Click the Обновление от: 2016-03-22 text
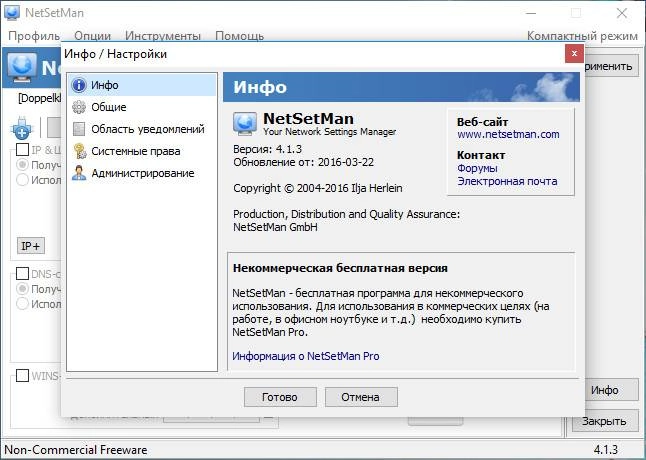This screenshot has width=646, height=460. click(304, 162)
